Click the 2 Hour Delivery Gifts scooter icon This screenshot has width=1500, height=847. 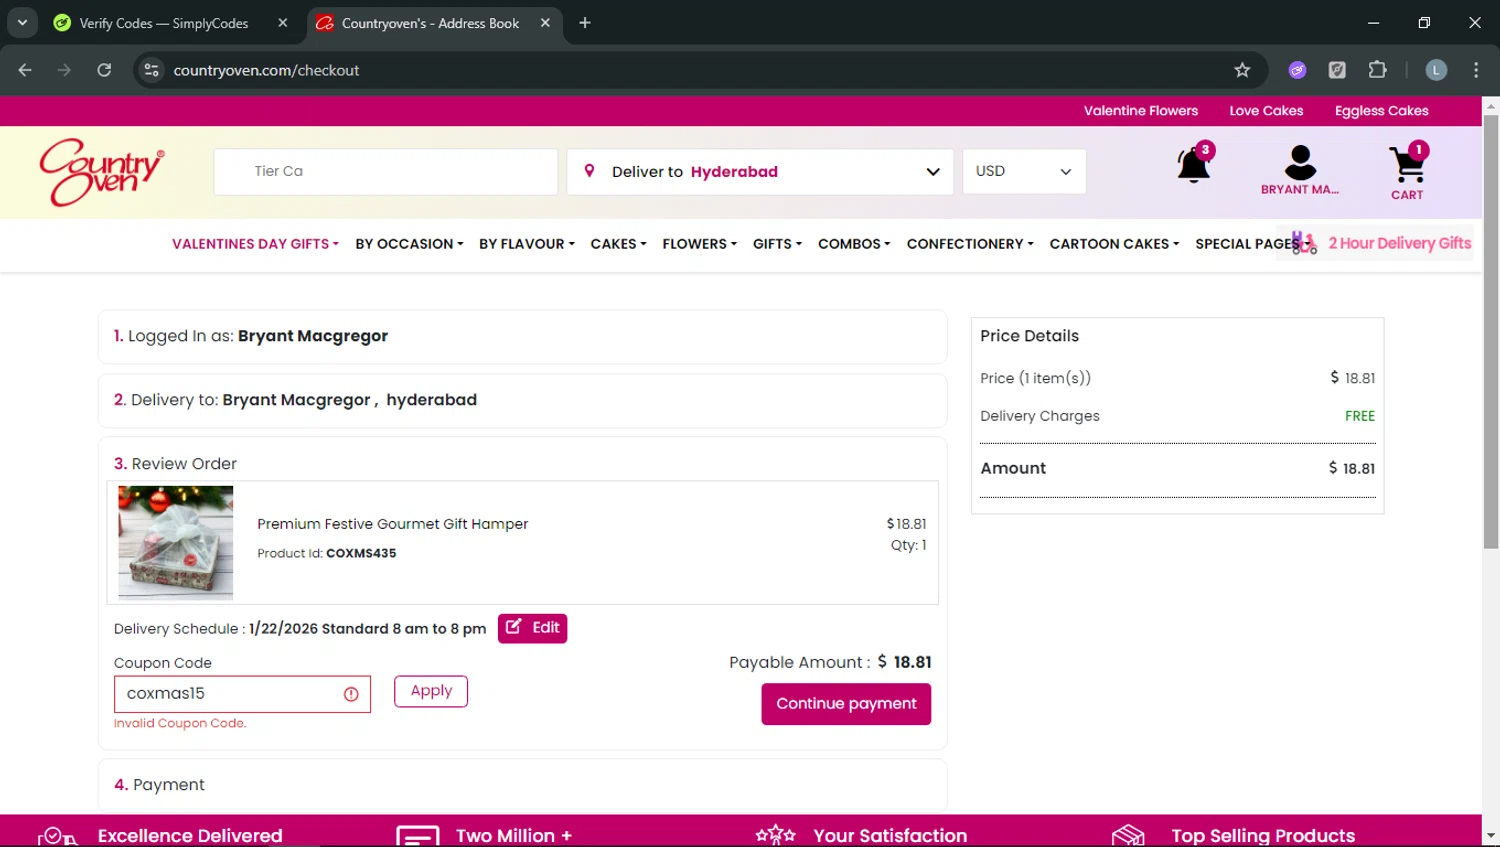(x=1303, y=243)
